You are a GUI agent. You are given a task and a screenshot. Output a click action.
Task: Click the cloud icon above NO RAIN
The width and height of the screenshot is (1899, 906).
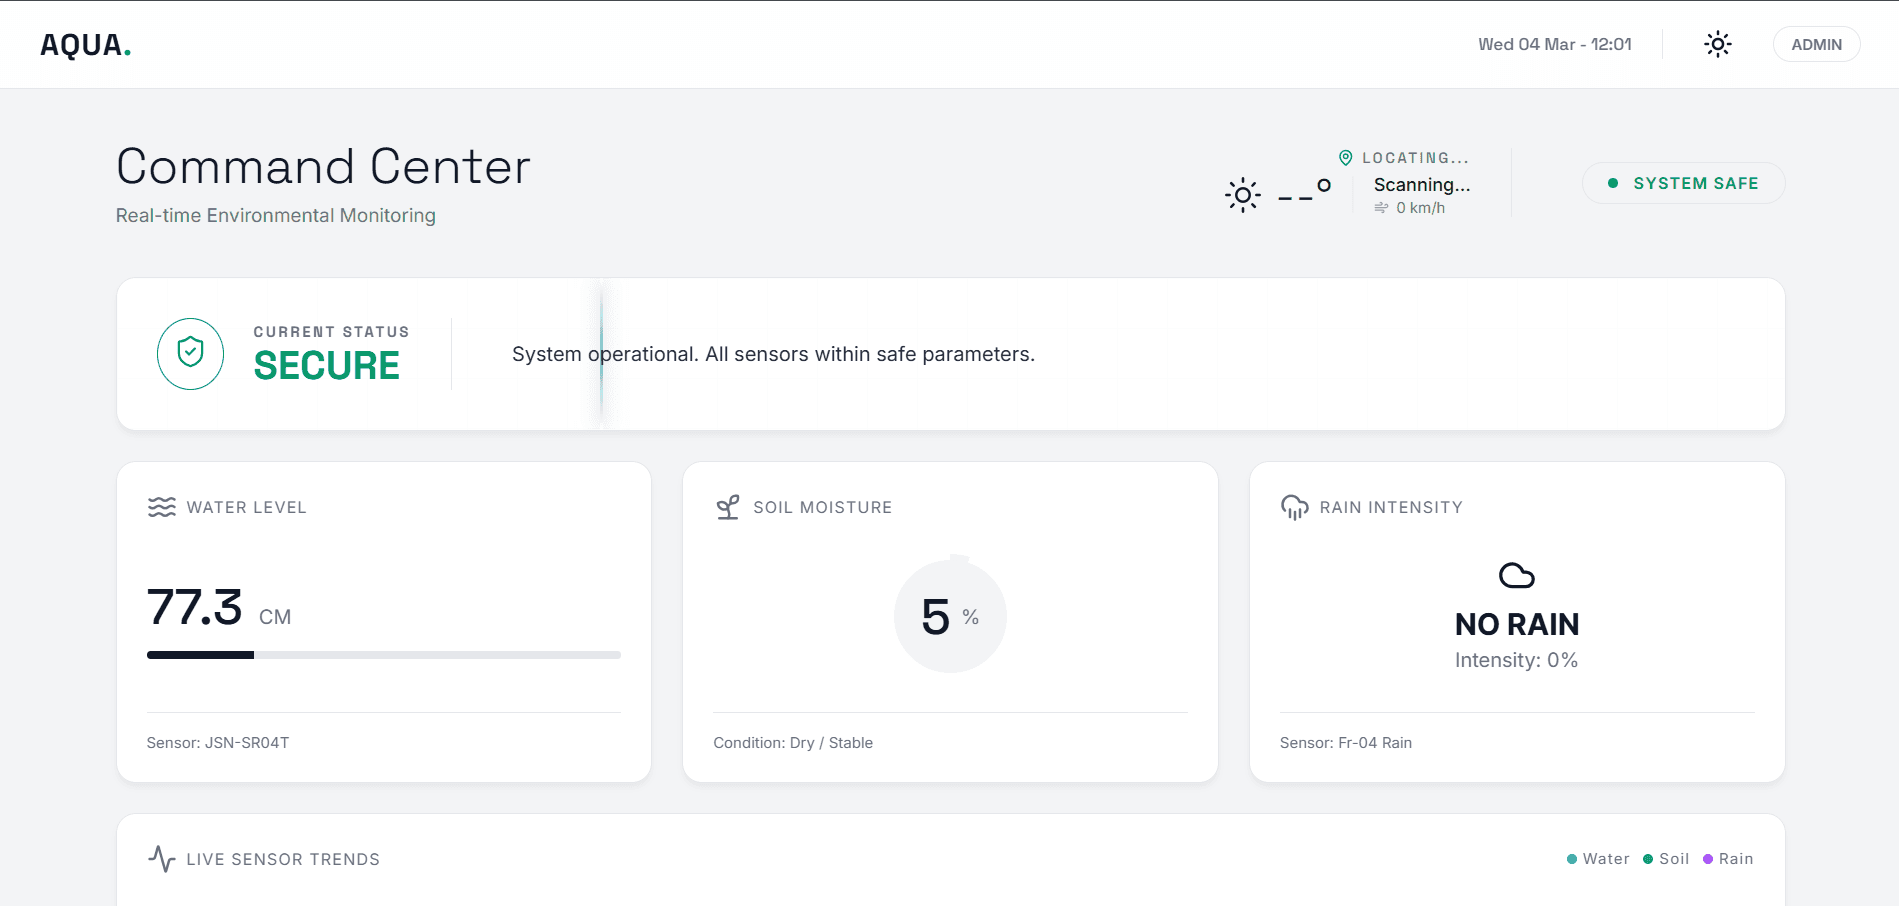click(1517, 575)
